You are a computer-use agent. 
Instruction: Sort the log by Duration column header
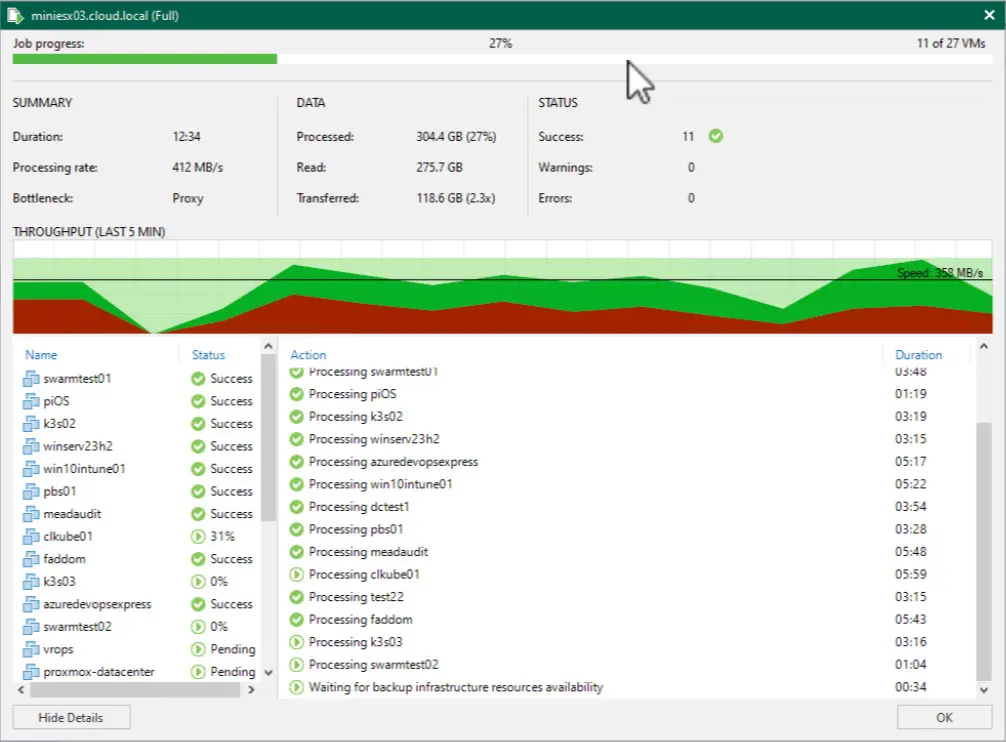pos(918,355)
